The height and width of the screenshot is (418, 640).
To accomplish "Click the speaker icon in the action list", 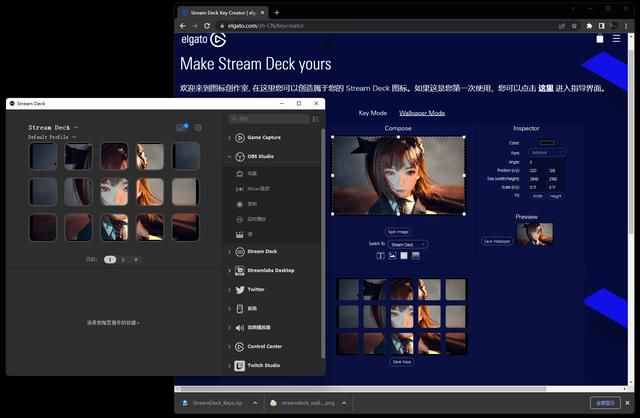I will tap(240, 327).
